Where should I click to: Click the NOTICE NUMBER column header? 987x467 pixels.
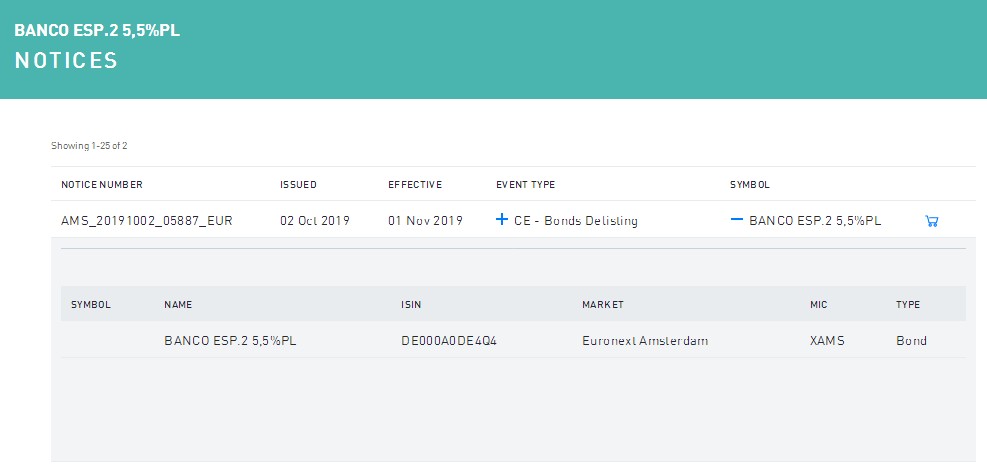click(102, 185)
